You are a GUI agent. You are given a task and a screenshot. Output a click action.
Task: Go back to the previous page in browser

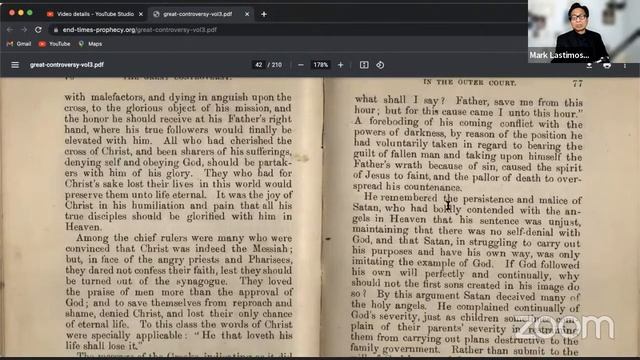point(10,30)
